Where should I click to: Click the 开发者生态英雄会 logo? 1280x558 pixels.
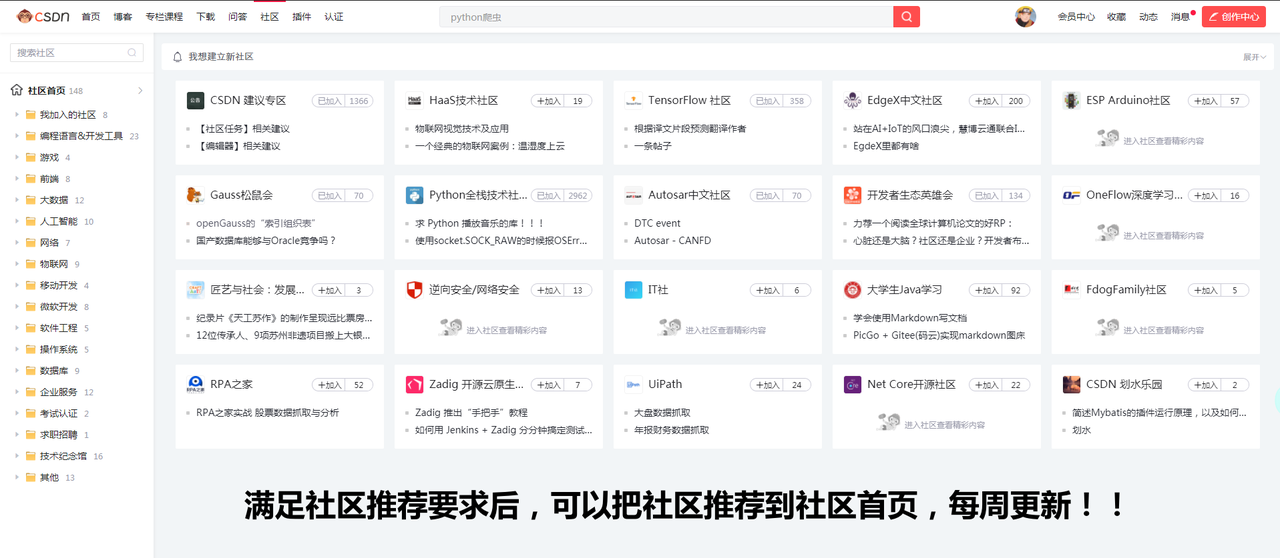click(x=852, y=195)
